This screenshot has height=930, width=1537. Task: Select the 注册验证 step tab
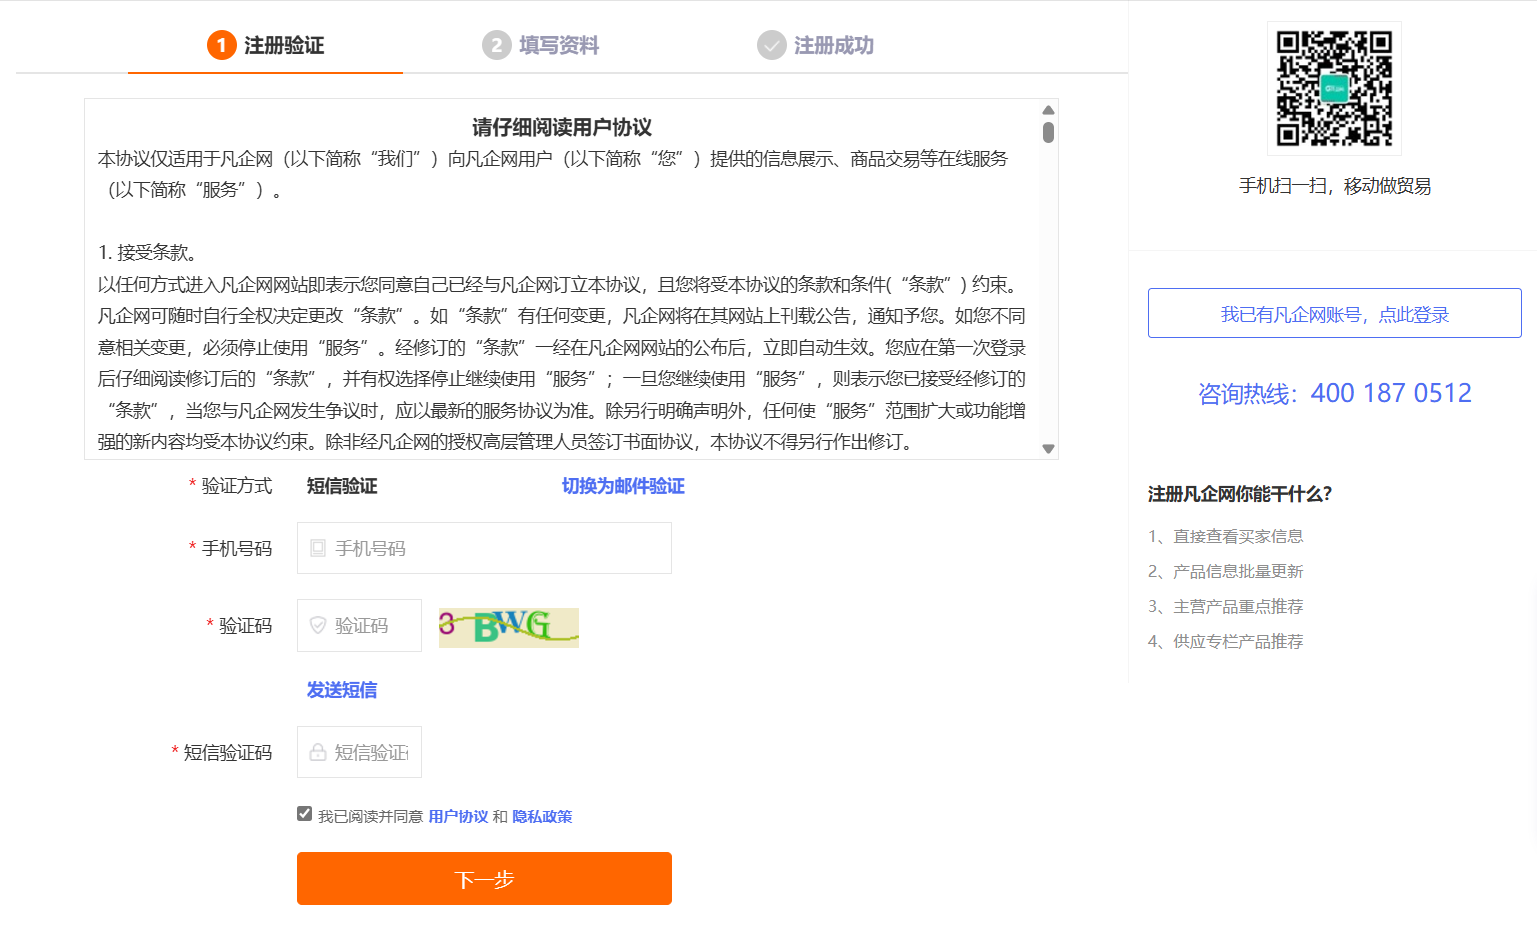coord(265,45)
